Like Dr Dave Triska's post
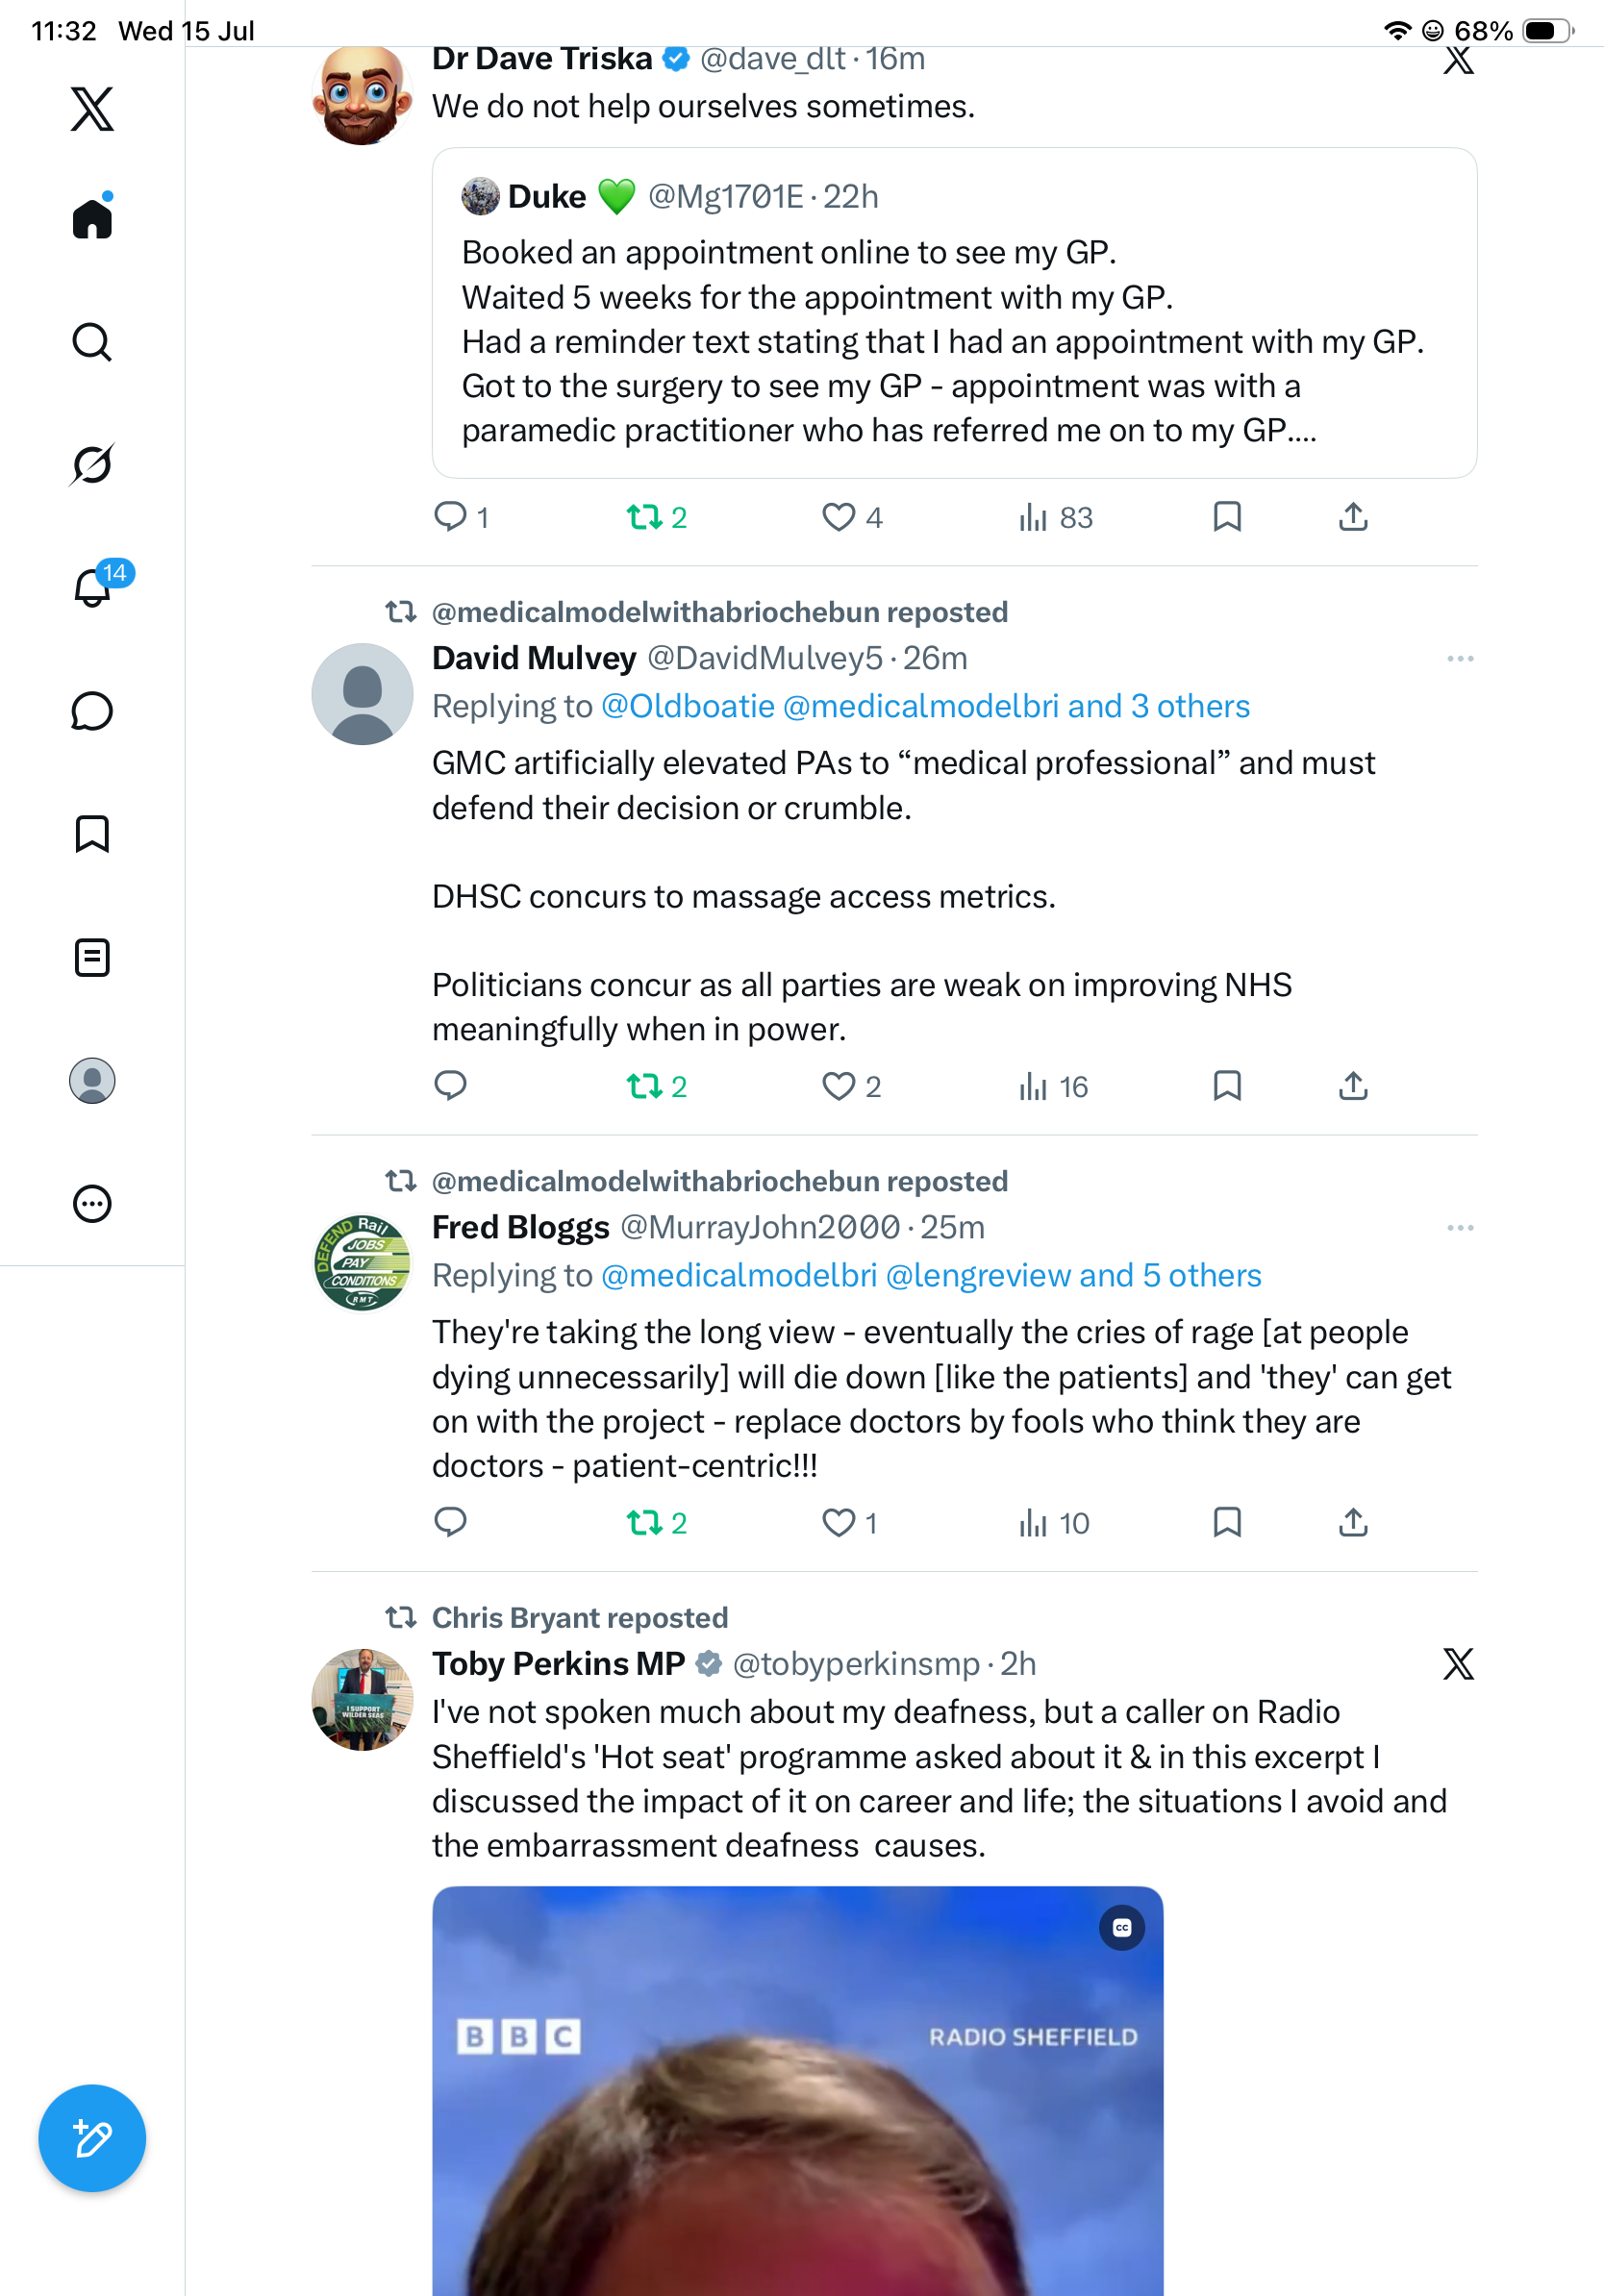This screenshot has height=2296, width=1604. click(x=851, y=517)
